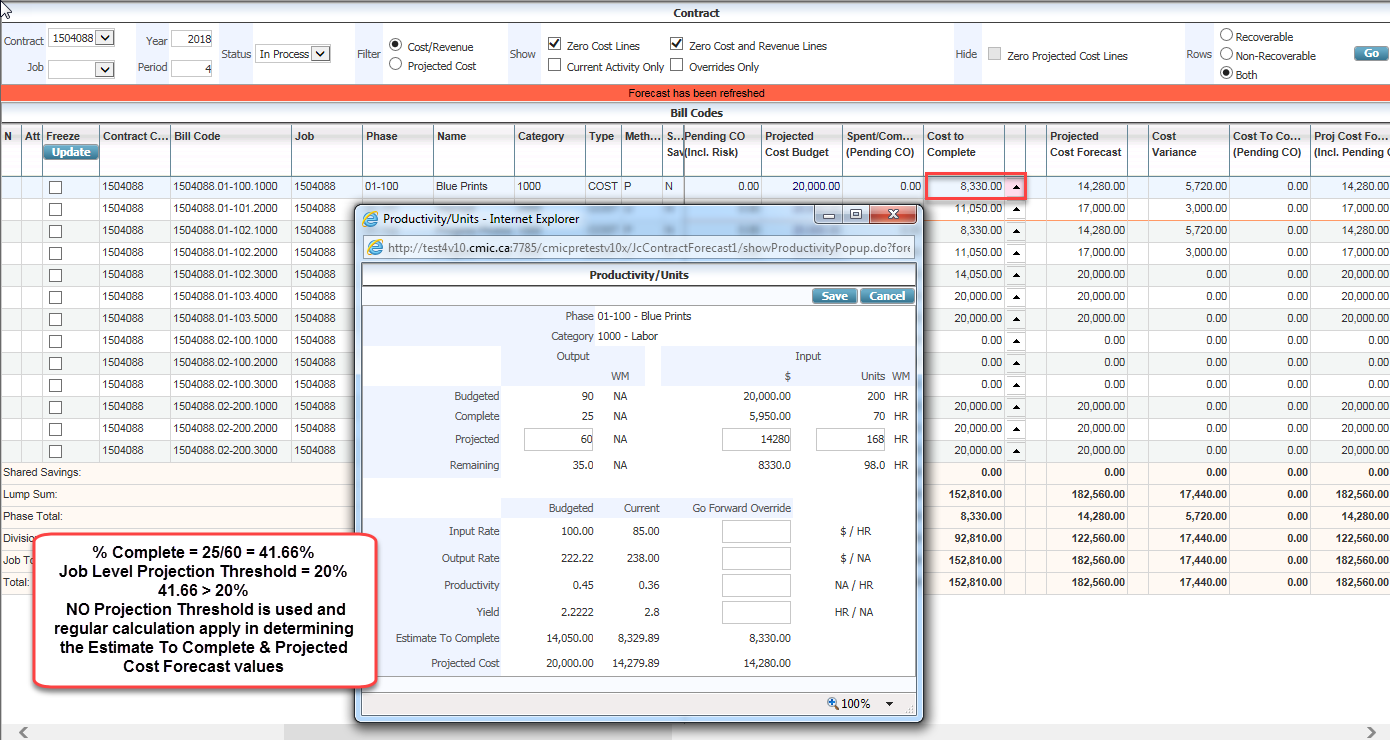Screen dimensions: 1390x740
Task: Click Productivity Go Forward Override field
Action: pos(757,586)
